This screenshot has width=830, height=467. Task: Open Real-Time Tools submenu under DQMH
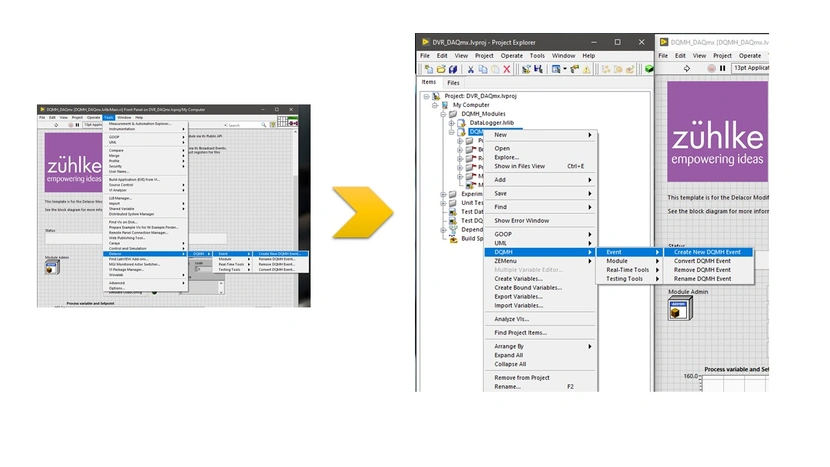click(630, 270)
